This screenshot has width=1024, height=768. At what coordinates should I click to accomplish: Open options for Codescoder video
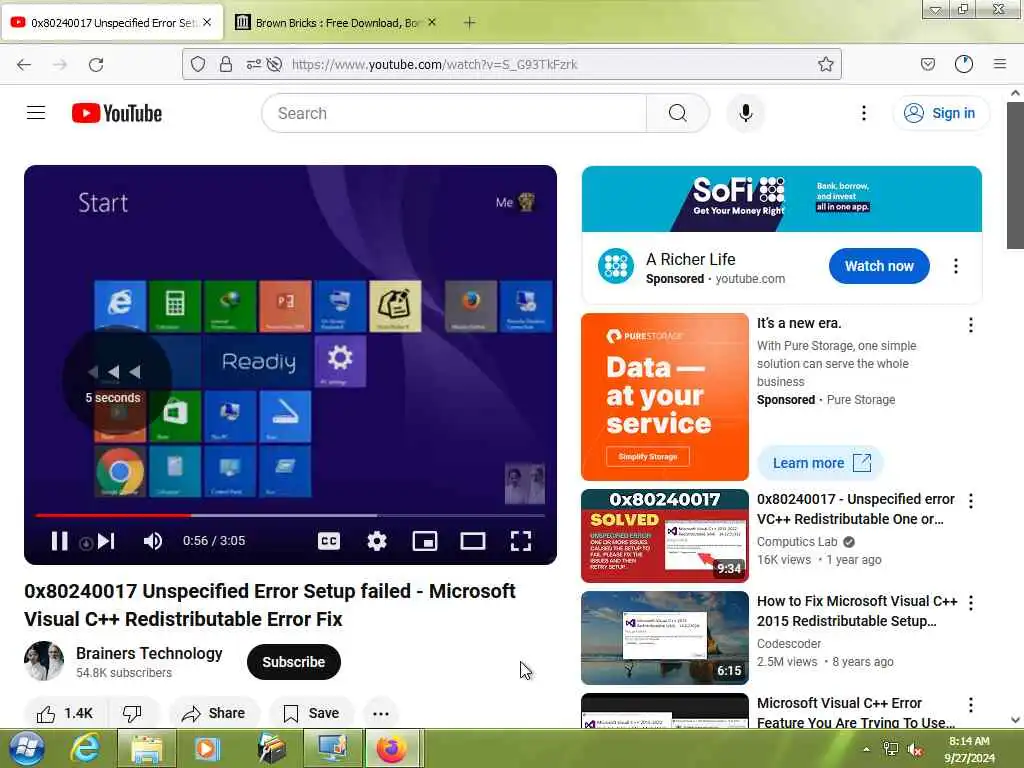(x=970, y=602)
